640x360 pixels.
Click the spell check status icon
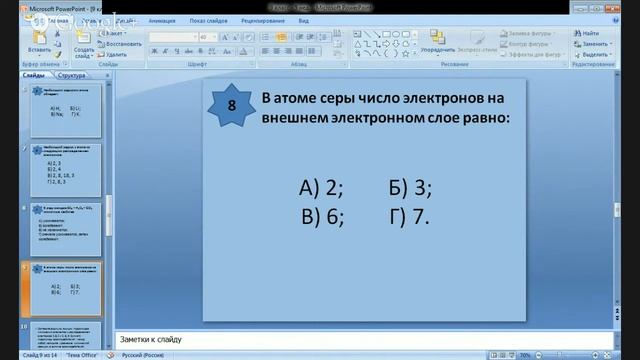(x=110, y=355)
